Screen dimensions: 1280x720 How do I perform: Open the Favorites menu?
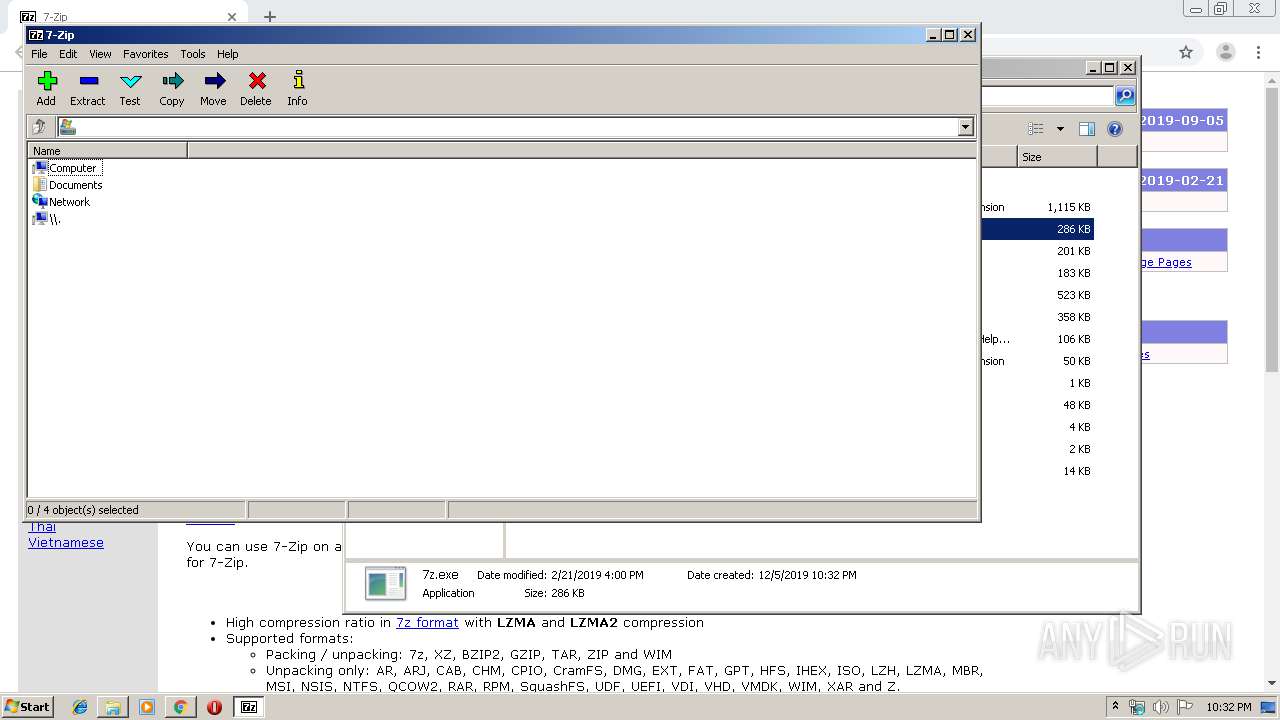pyautogui.click(x=146, y=54)
